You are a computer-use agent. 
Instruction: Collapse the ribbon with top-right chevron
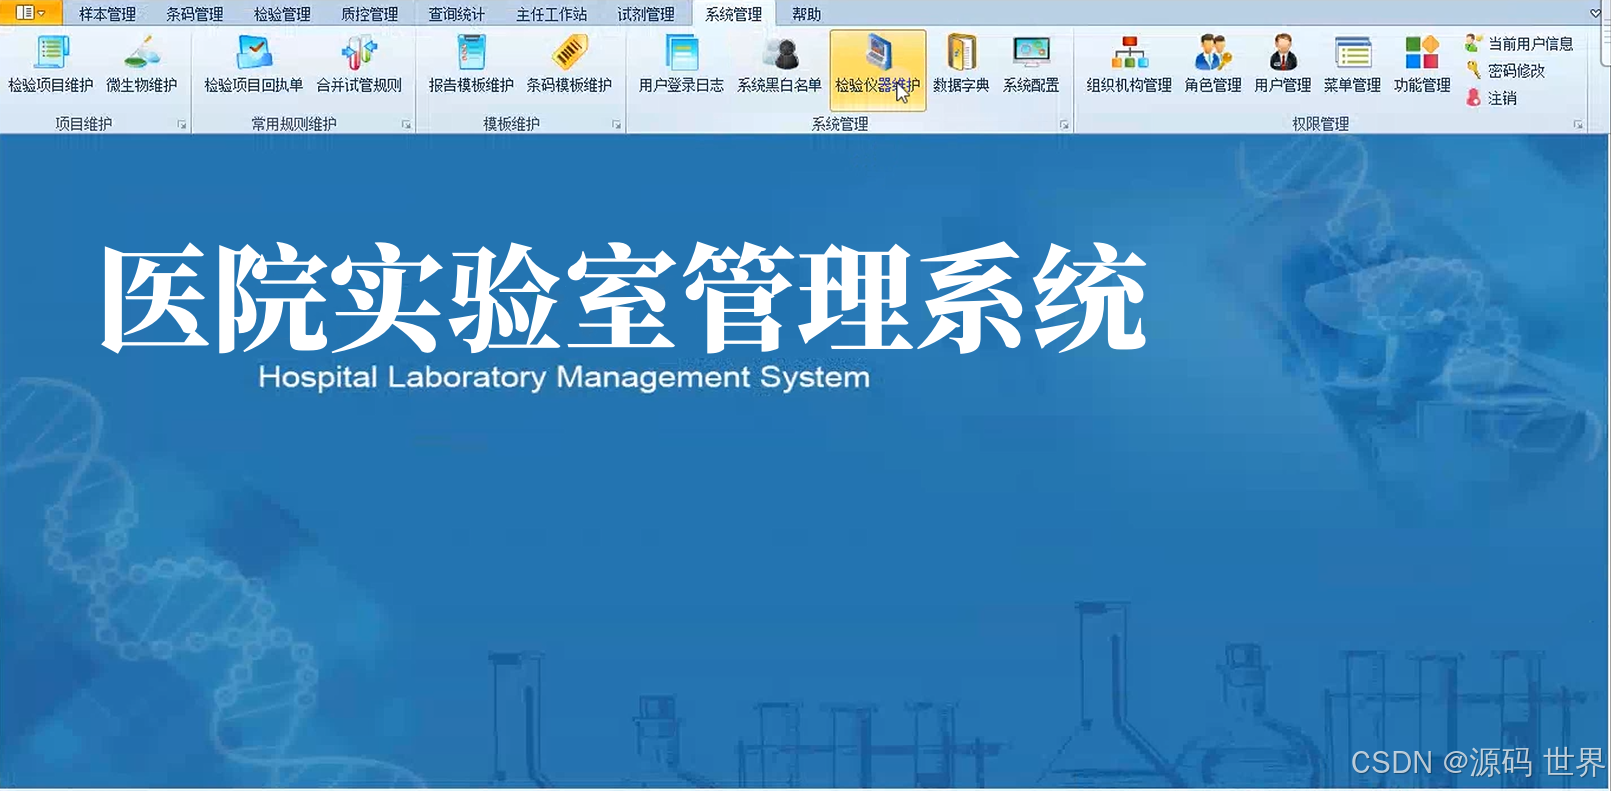tap(1596, 13)
